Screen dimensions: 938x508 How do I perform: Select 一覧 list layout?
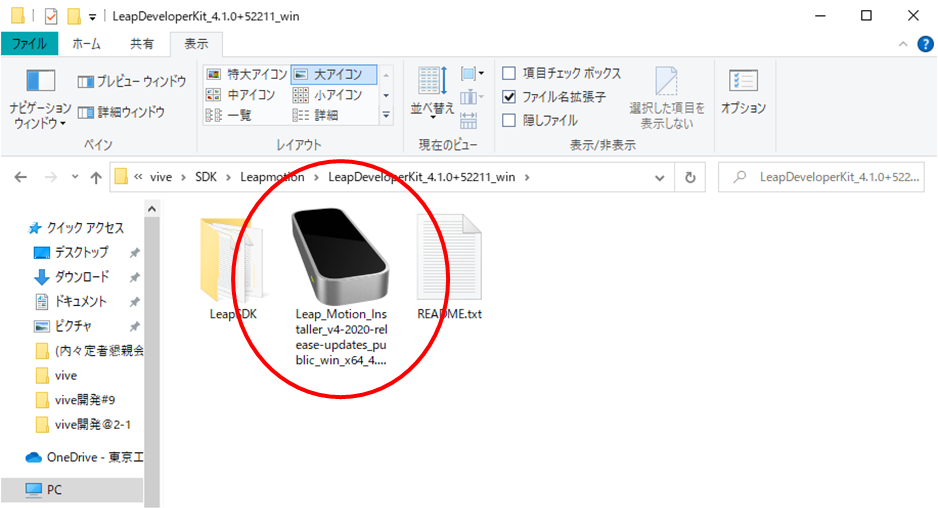229,115
